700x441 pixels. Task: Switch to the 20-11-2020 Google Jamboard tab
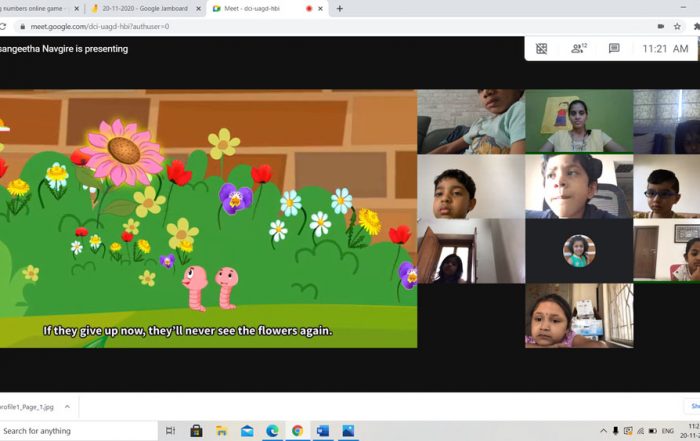(x=145, y=8)
